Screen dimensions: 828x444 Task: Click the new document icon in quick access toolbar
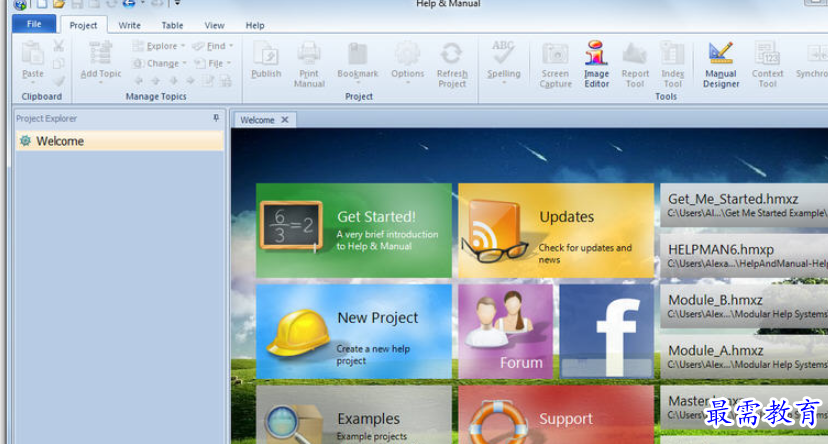[x=41, y=4]
